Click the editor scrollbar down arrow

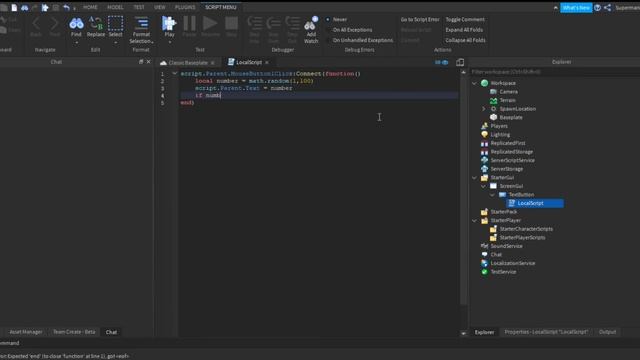[463, 333]
